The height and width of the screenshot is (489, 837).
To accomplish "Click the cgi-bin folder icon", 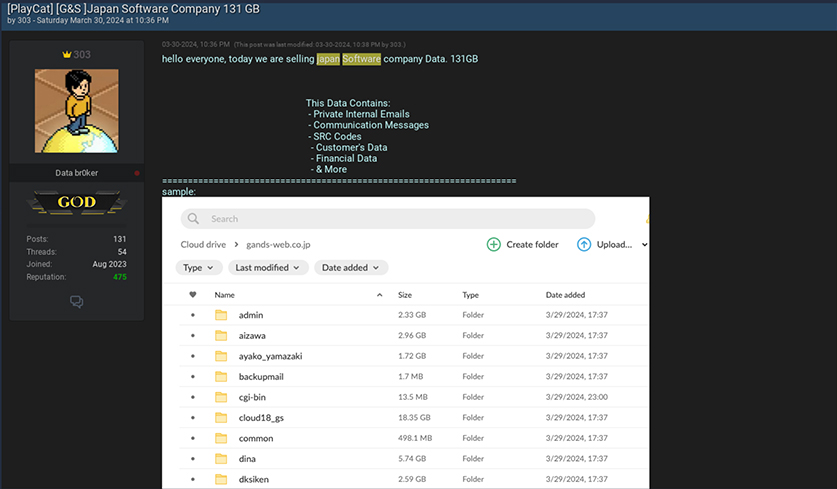I will click(221, 397).
